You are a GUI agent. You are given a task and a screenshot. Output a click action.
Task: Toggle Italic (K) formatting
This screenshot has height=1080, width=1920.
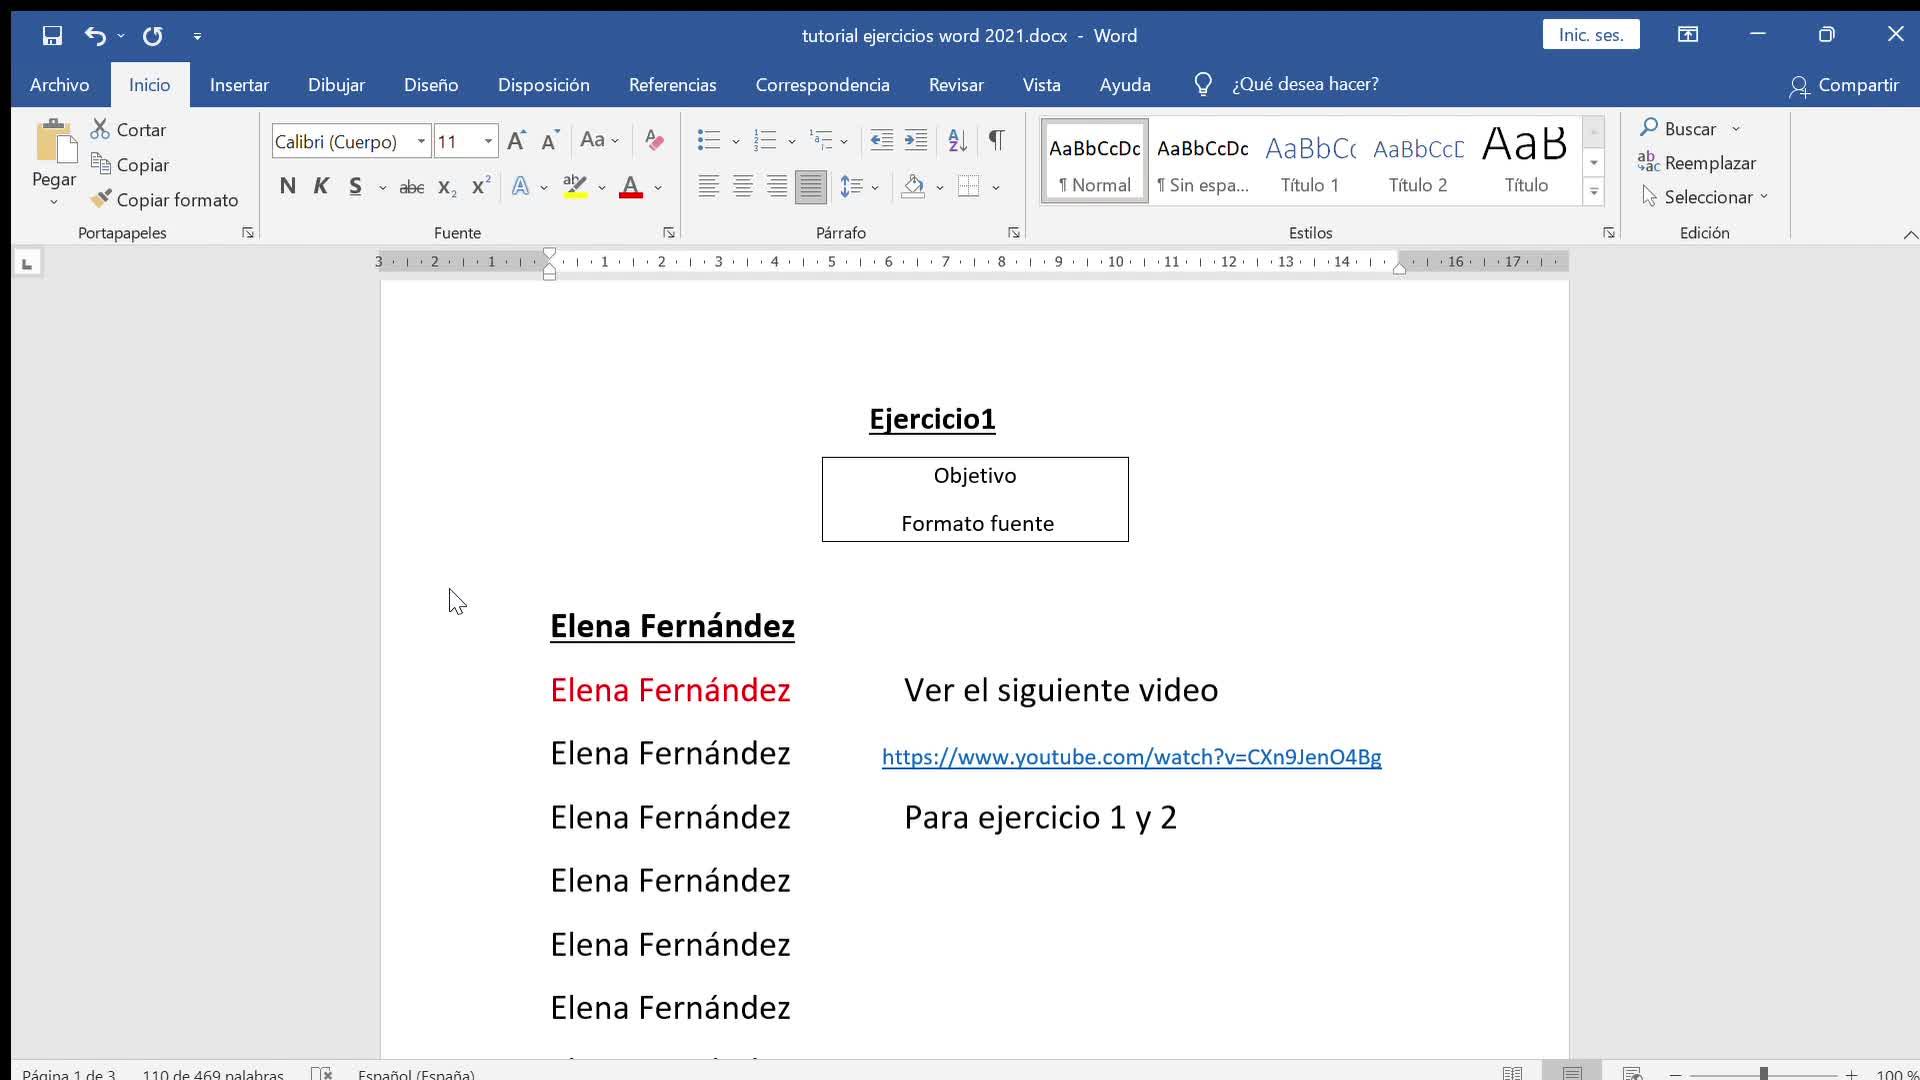coord(321,187)
